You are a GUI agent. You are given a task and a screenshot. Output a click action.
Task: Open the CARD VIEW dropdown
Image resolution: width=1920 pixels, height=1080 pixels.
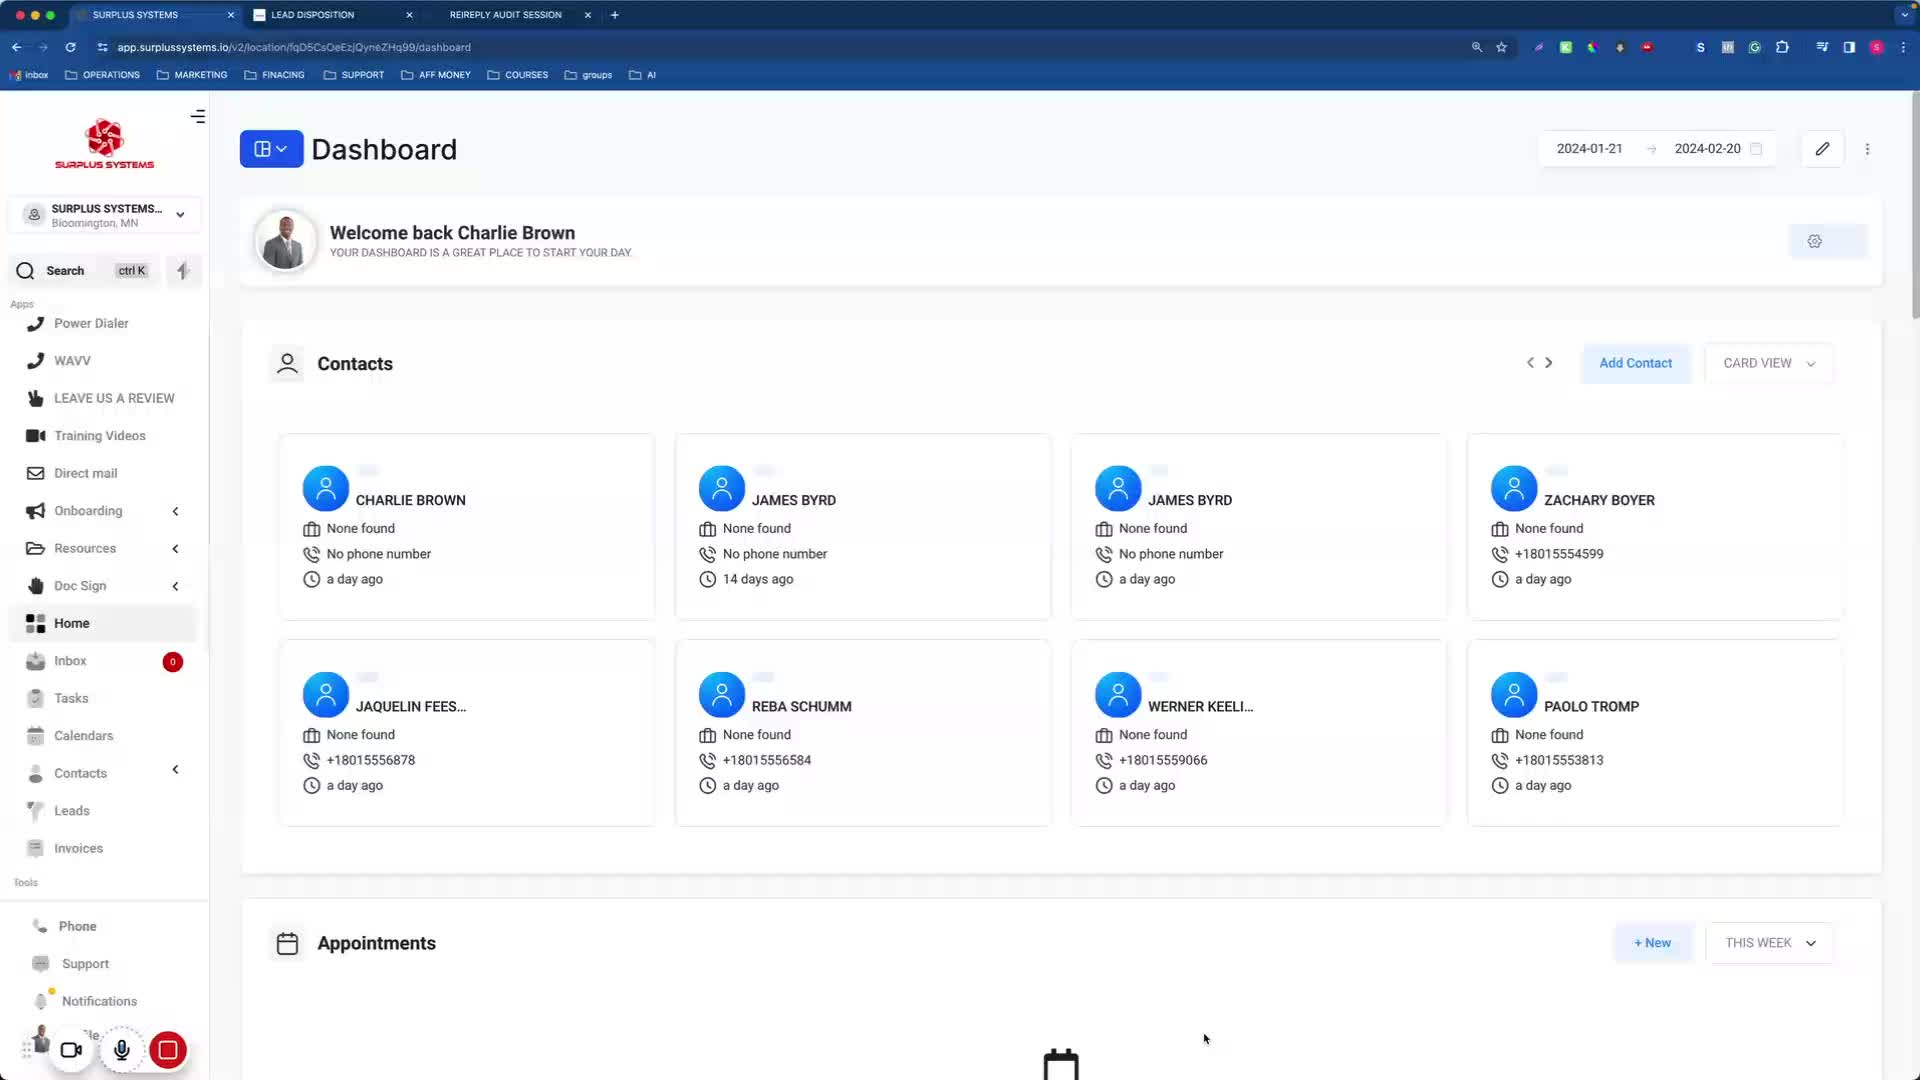click(1768, 363)
